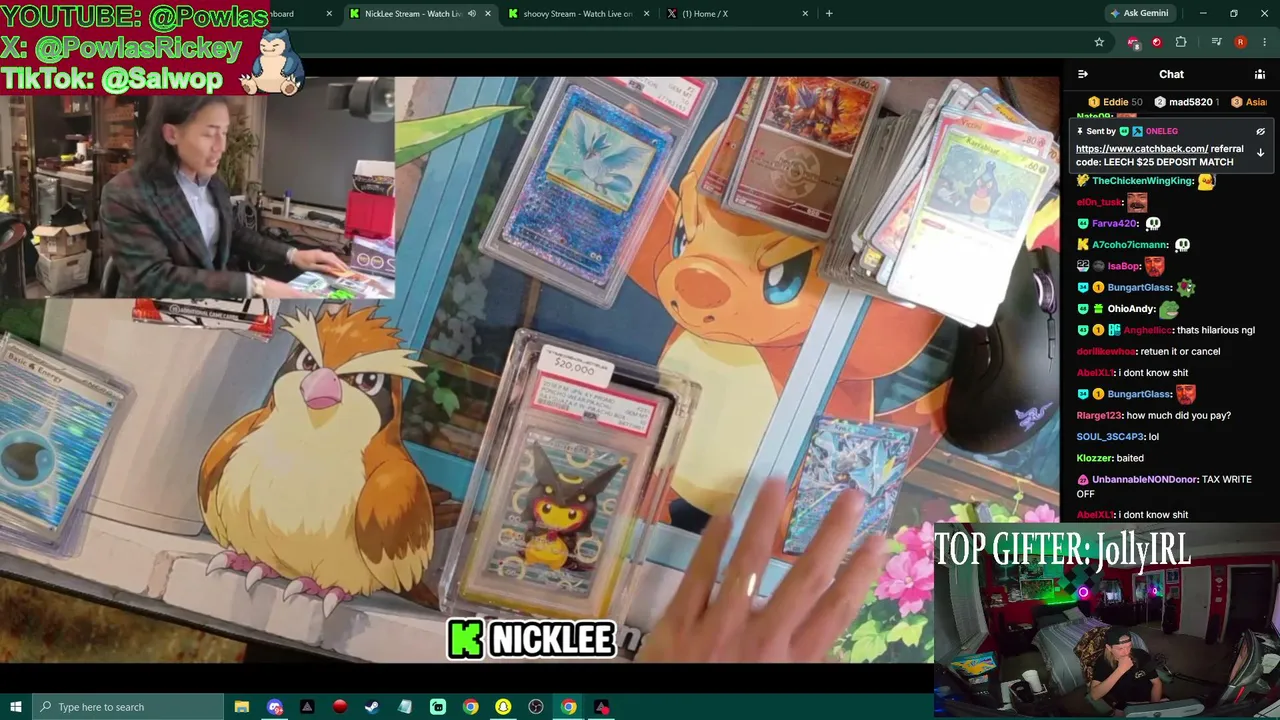
Task: Open Discord from the taskbar
Action: coord(275,707)
